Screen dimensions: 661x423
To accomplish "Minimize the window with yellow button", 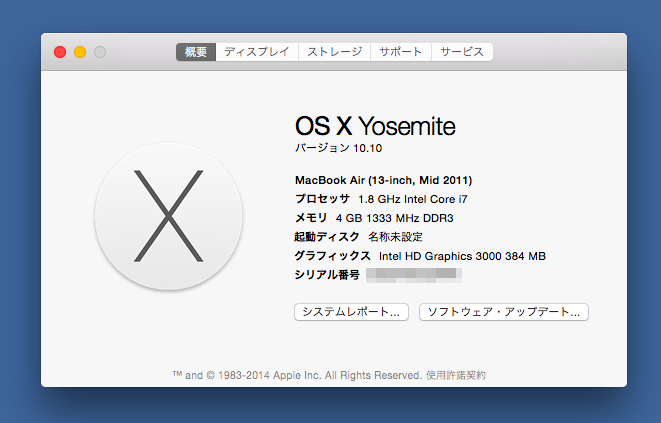I will click(x=80, y=52).
